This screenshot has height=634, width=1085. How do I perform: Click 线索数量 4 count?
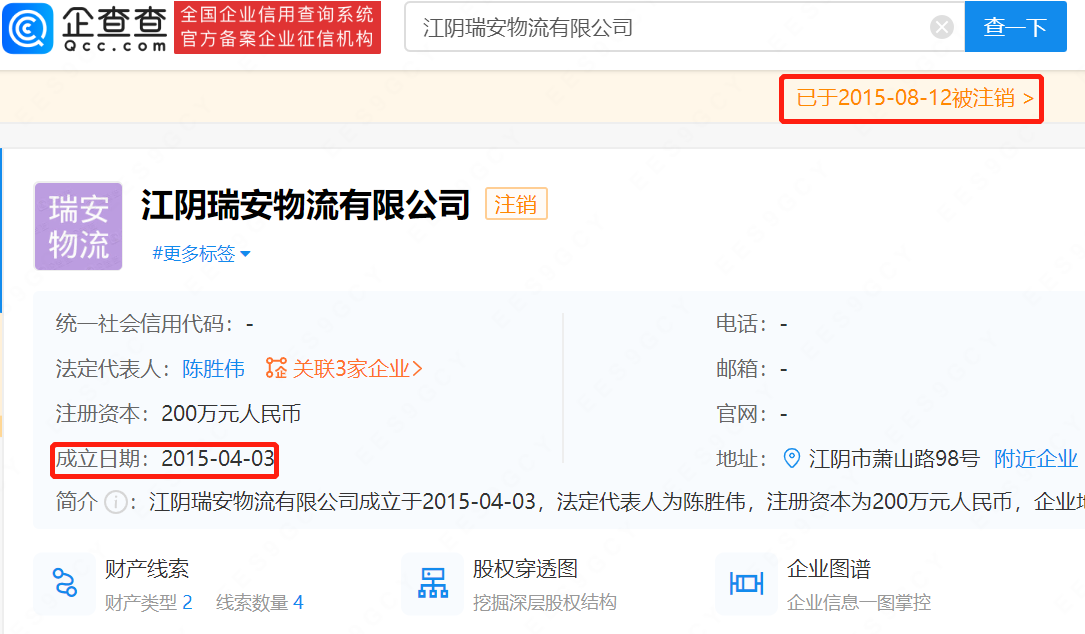pyautogui.click(x=260, y=603)
